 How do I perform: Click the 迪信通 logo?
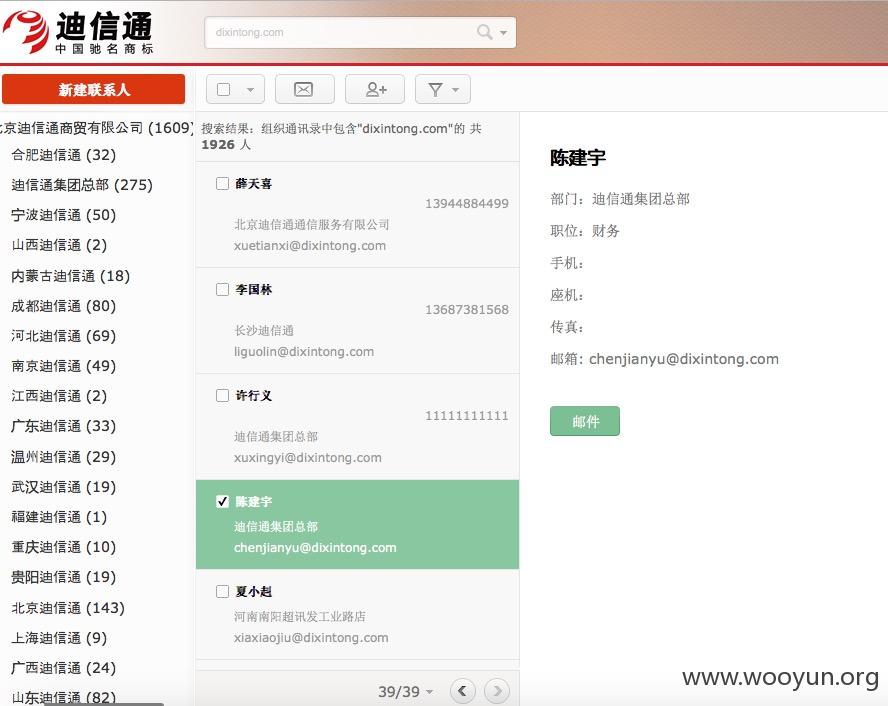pos(78,32)
